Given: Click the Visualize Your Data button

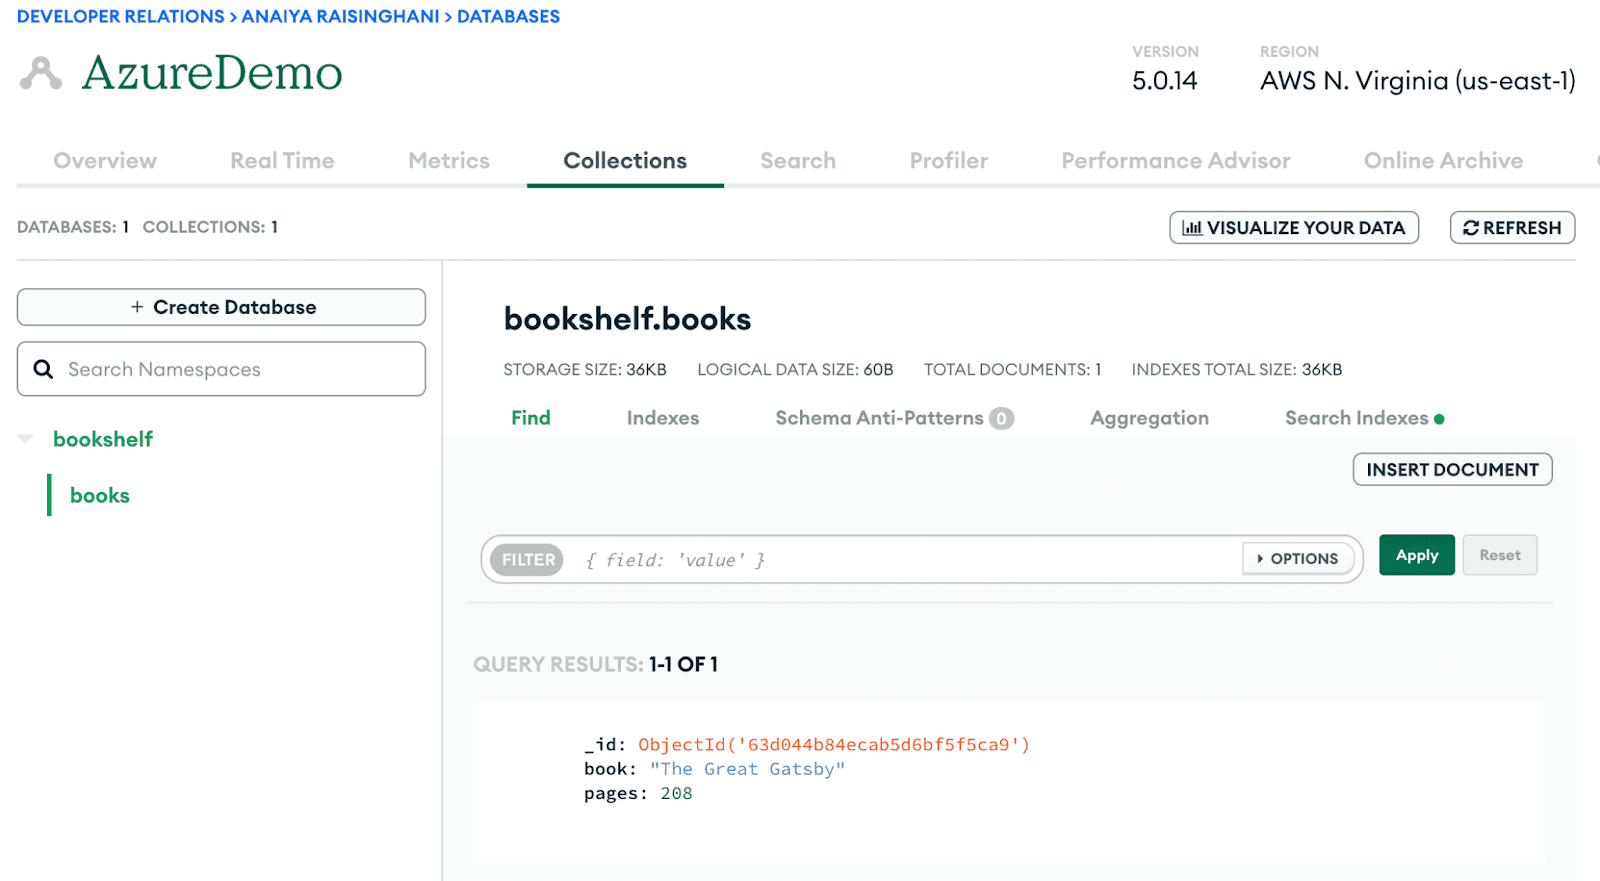Looking at the screenshot, I should point(1294,228).
